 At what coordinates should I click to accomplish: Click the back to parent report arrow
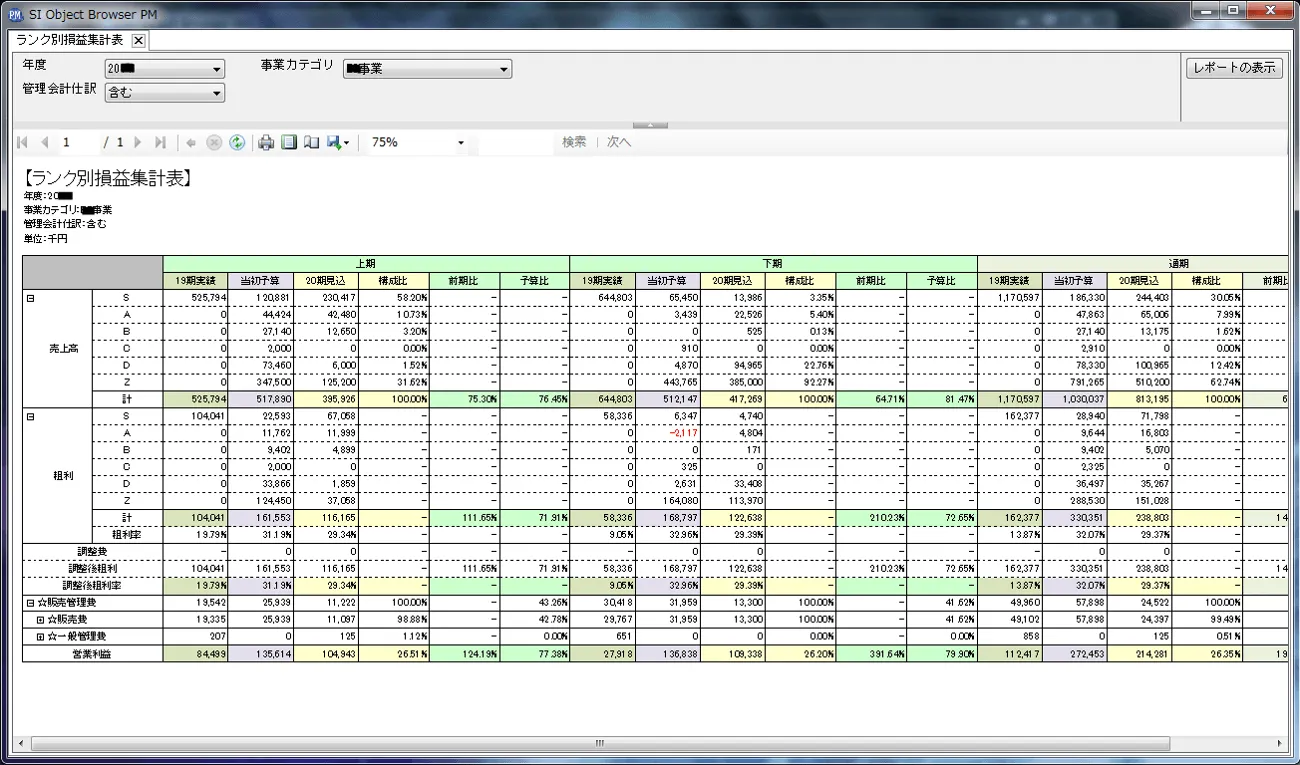click(191, 143)
